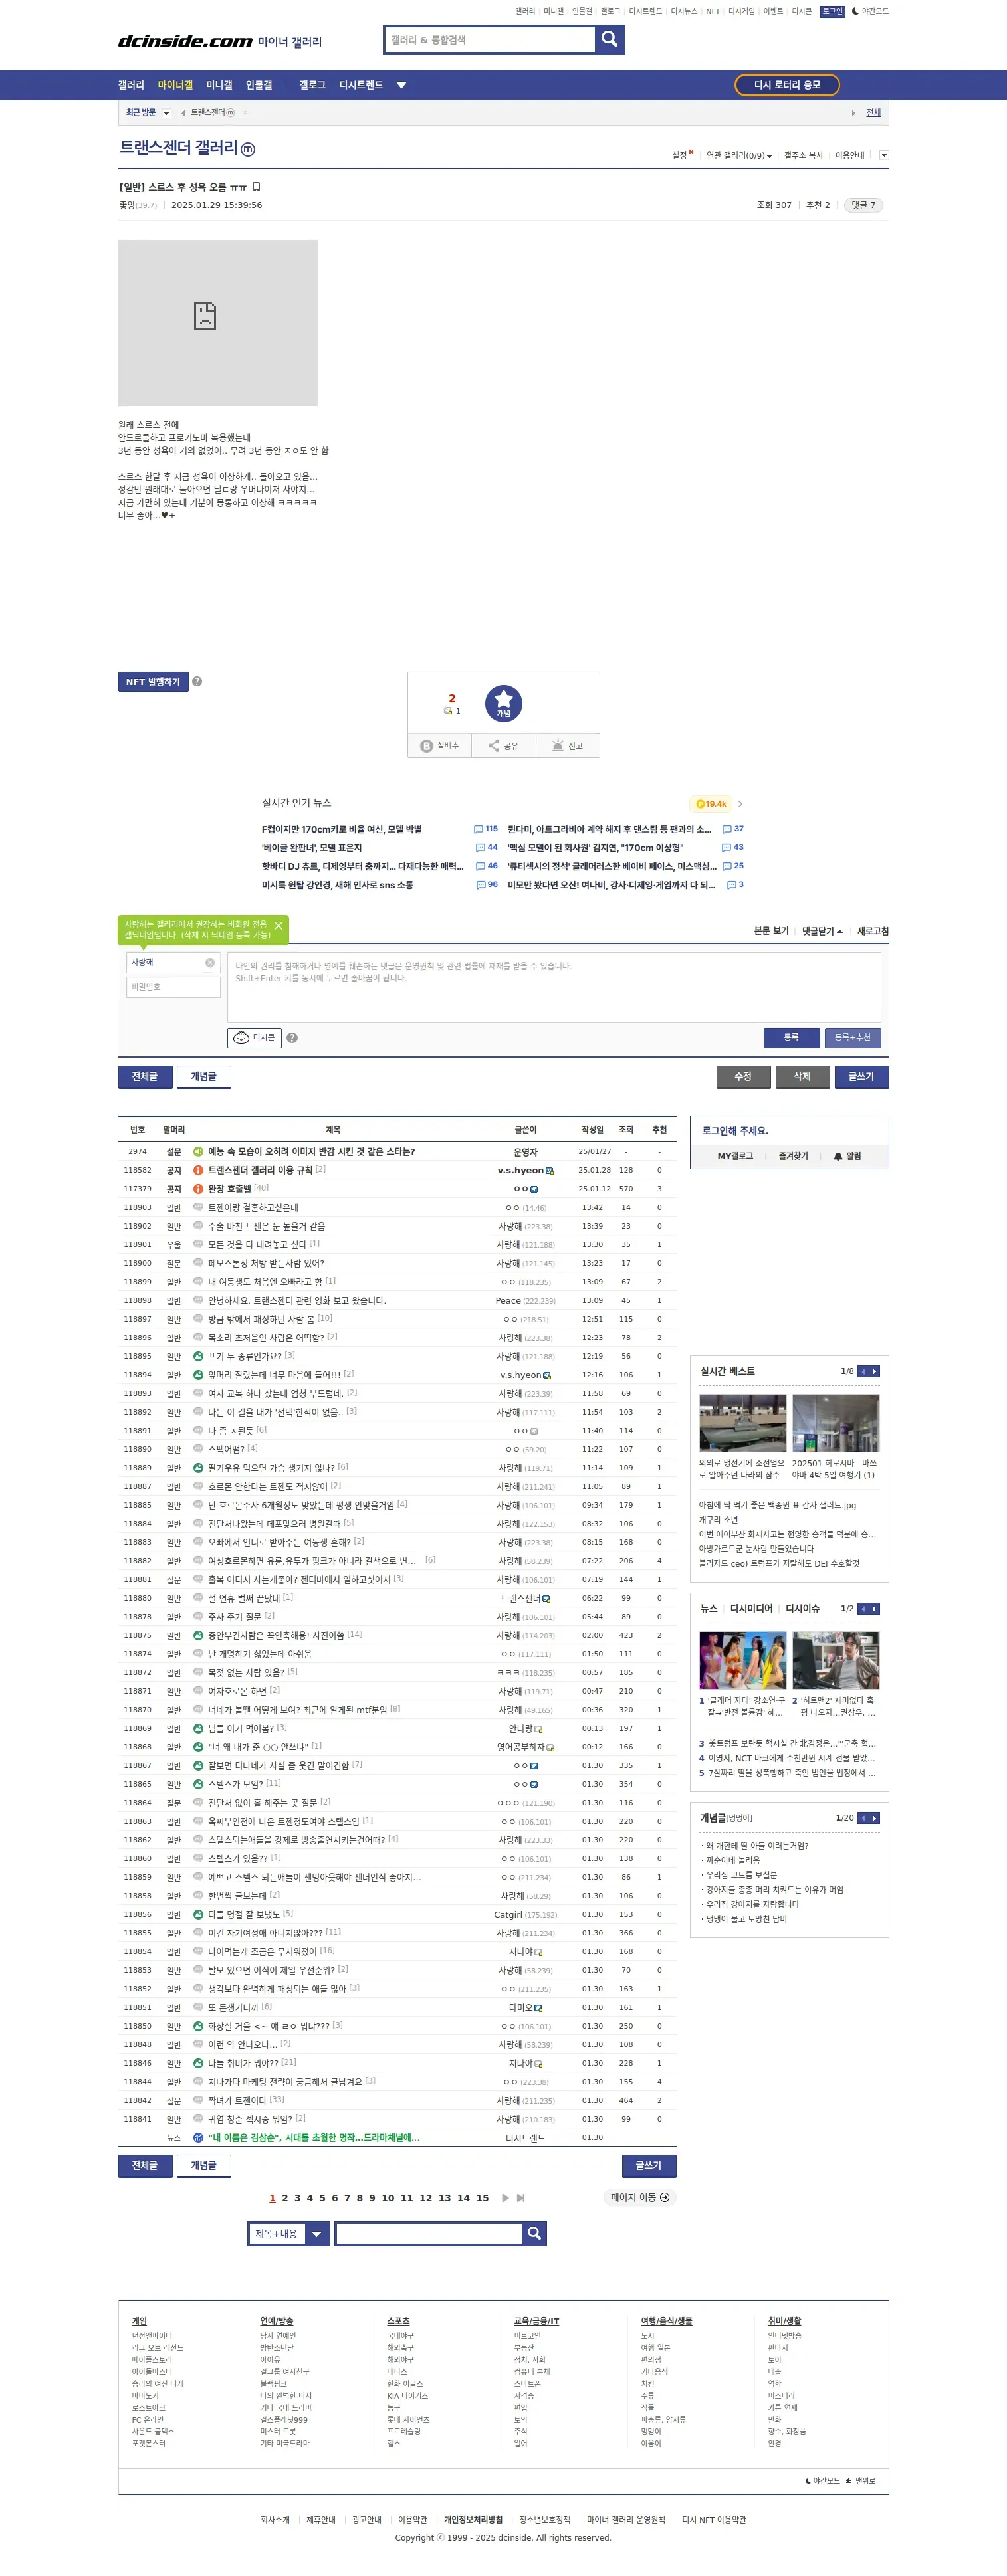1007x2576 pixels.
Task: Click the 등록+추천 button
Action: pos(852,1038)
